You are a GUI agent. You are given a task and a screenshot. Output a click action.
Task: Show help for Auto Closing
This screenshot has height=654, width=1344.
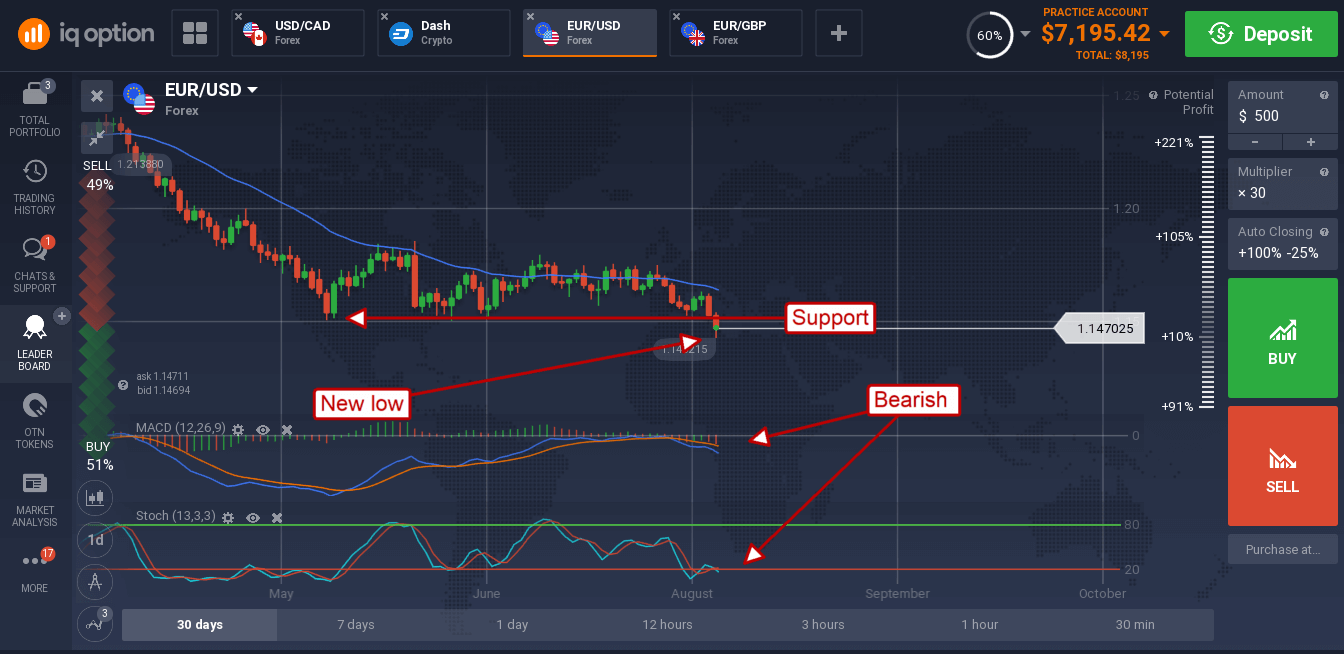[x=1324, y=232]
